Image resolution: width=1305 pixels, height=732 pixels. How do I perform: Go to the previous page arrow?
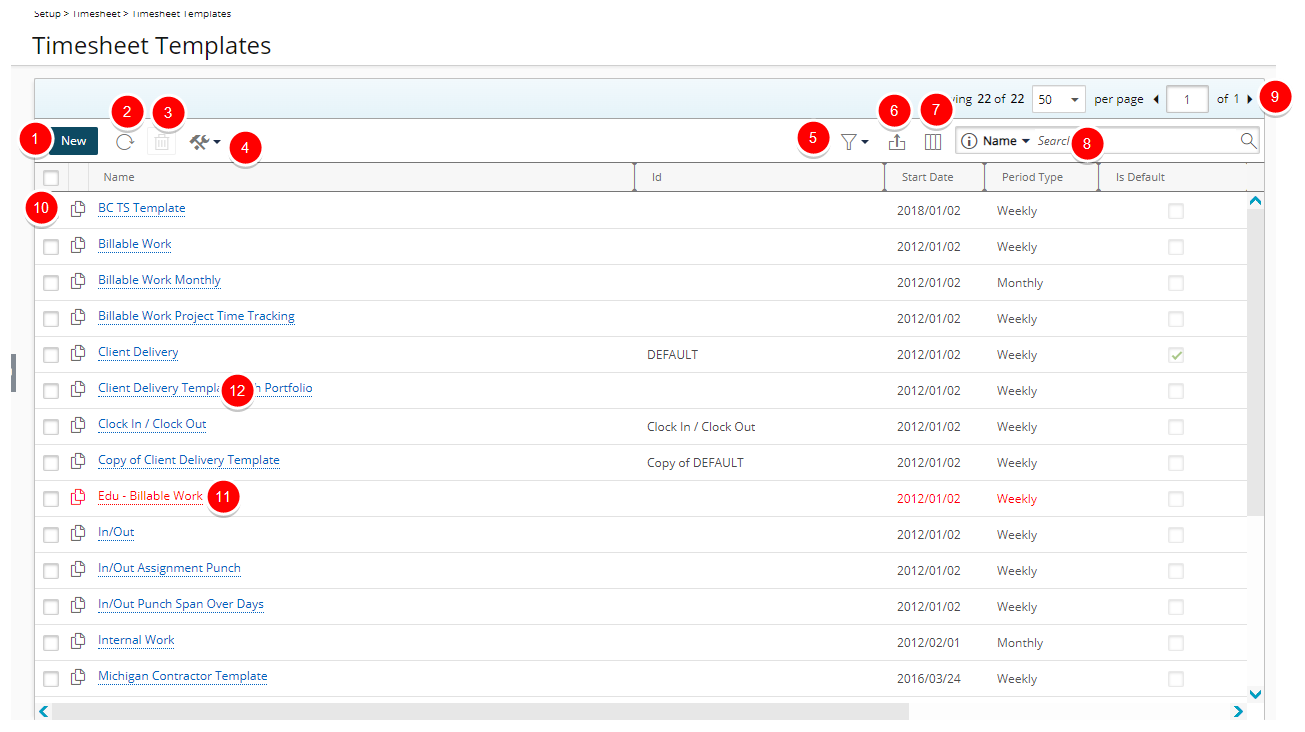coord(1156,99)
